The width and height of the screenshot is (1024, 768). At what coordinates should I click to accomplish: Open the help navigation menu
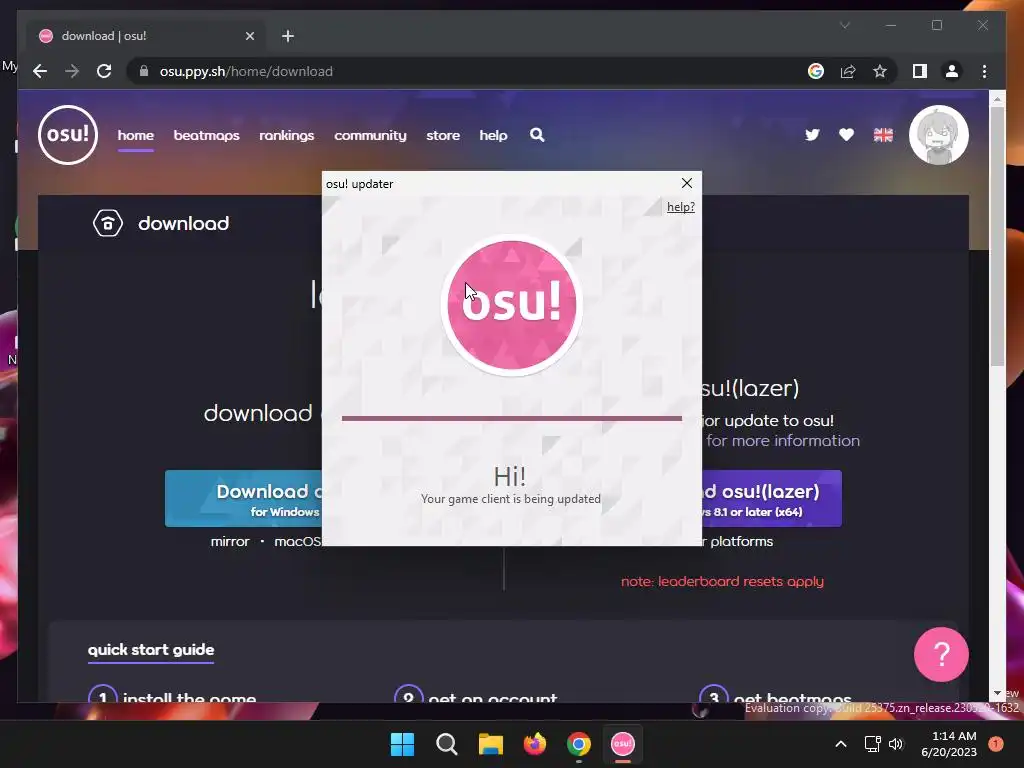coord(493,135)
